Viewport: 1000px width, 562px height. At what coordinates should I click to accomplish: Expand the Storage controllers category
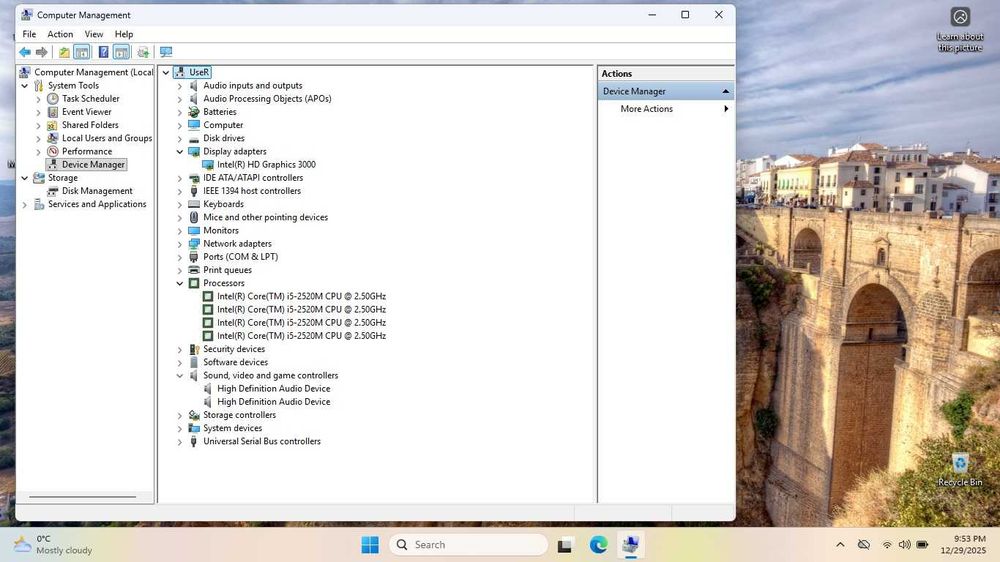click(180, 415)
